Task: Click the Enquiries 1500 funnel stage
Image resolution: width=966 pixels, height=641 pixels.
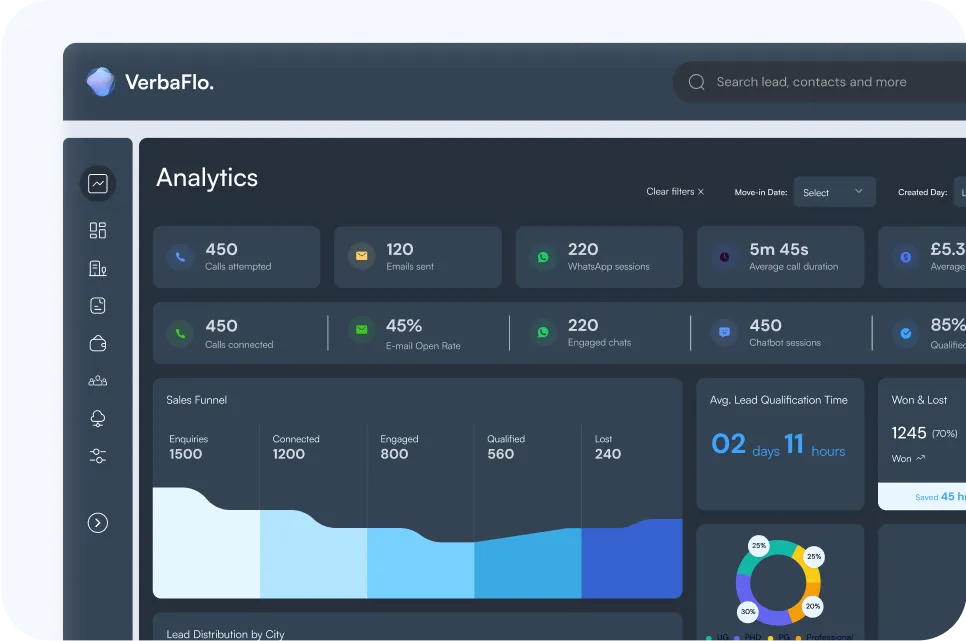Action: coord(189,447)
